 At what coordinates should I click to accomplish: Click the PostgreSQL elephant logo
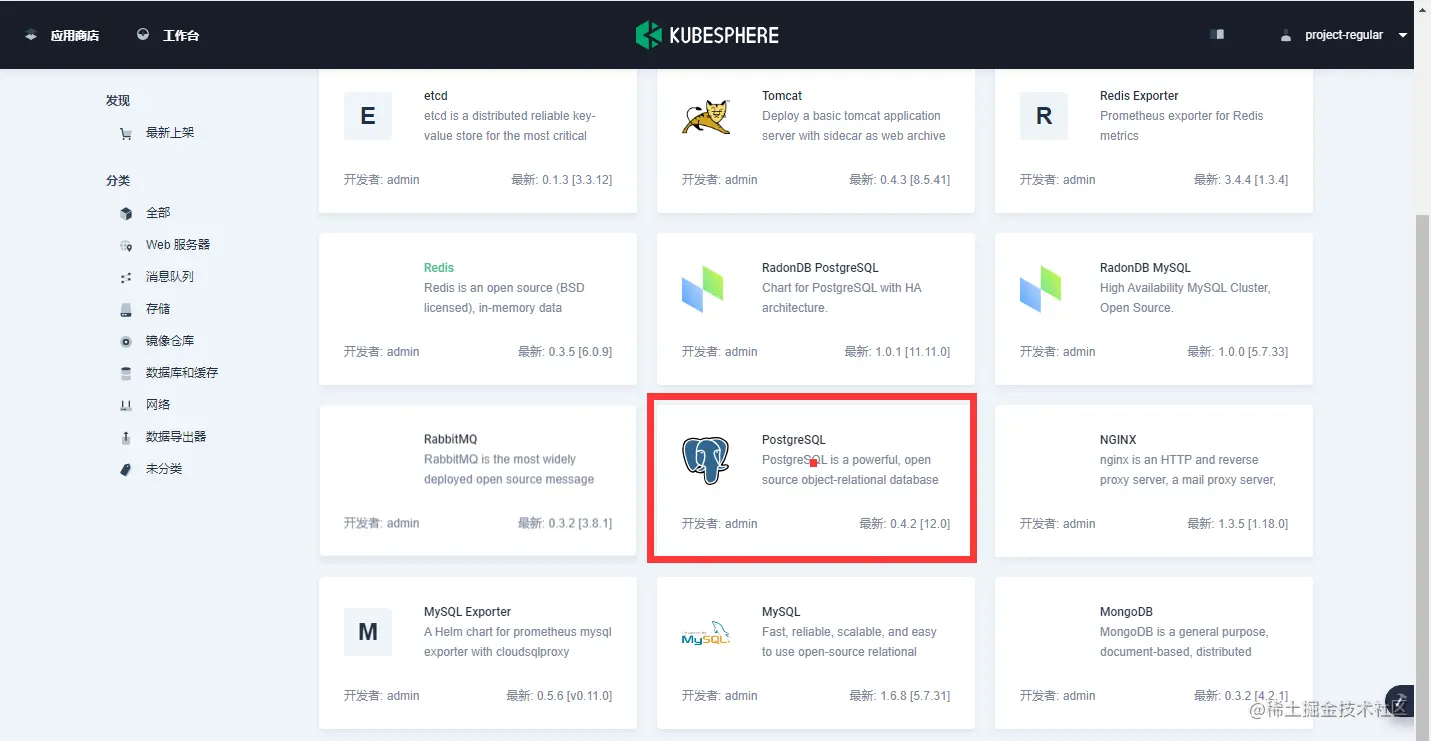click(706, 461)
